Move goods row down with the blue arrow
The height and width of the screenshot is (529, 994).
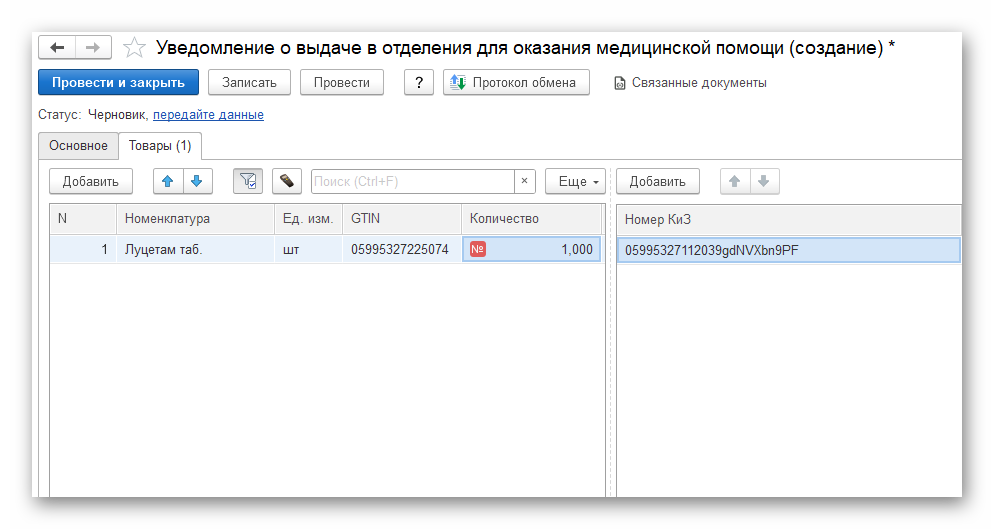(x=197, y=181)
